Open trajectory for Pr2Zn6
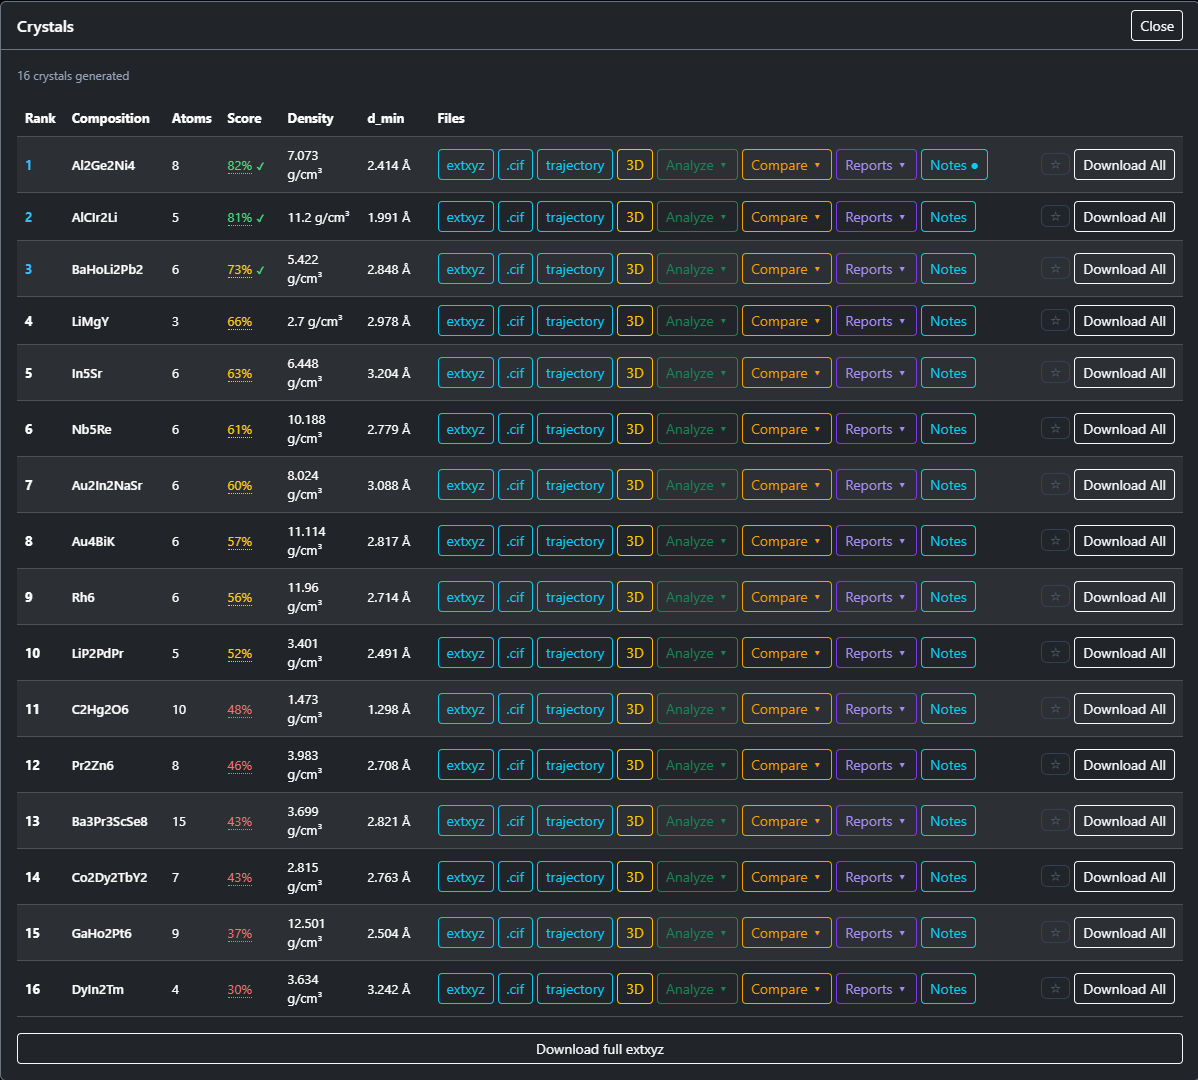This screenshot has width=1198, height=1080. tap(575, 765)
